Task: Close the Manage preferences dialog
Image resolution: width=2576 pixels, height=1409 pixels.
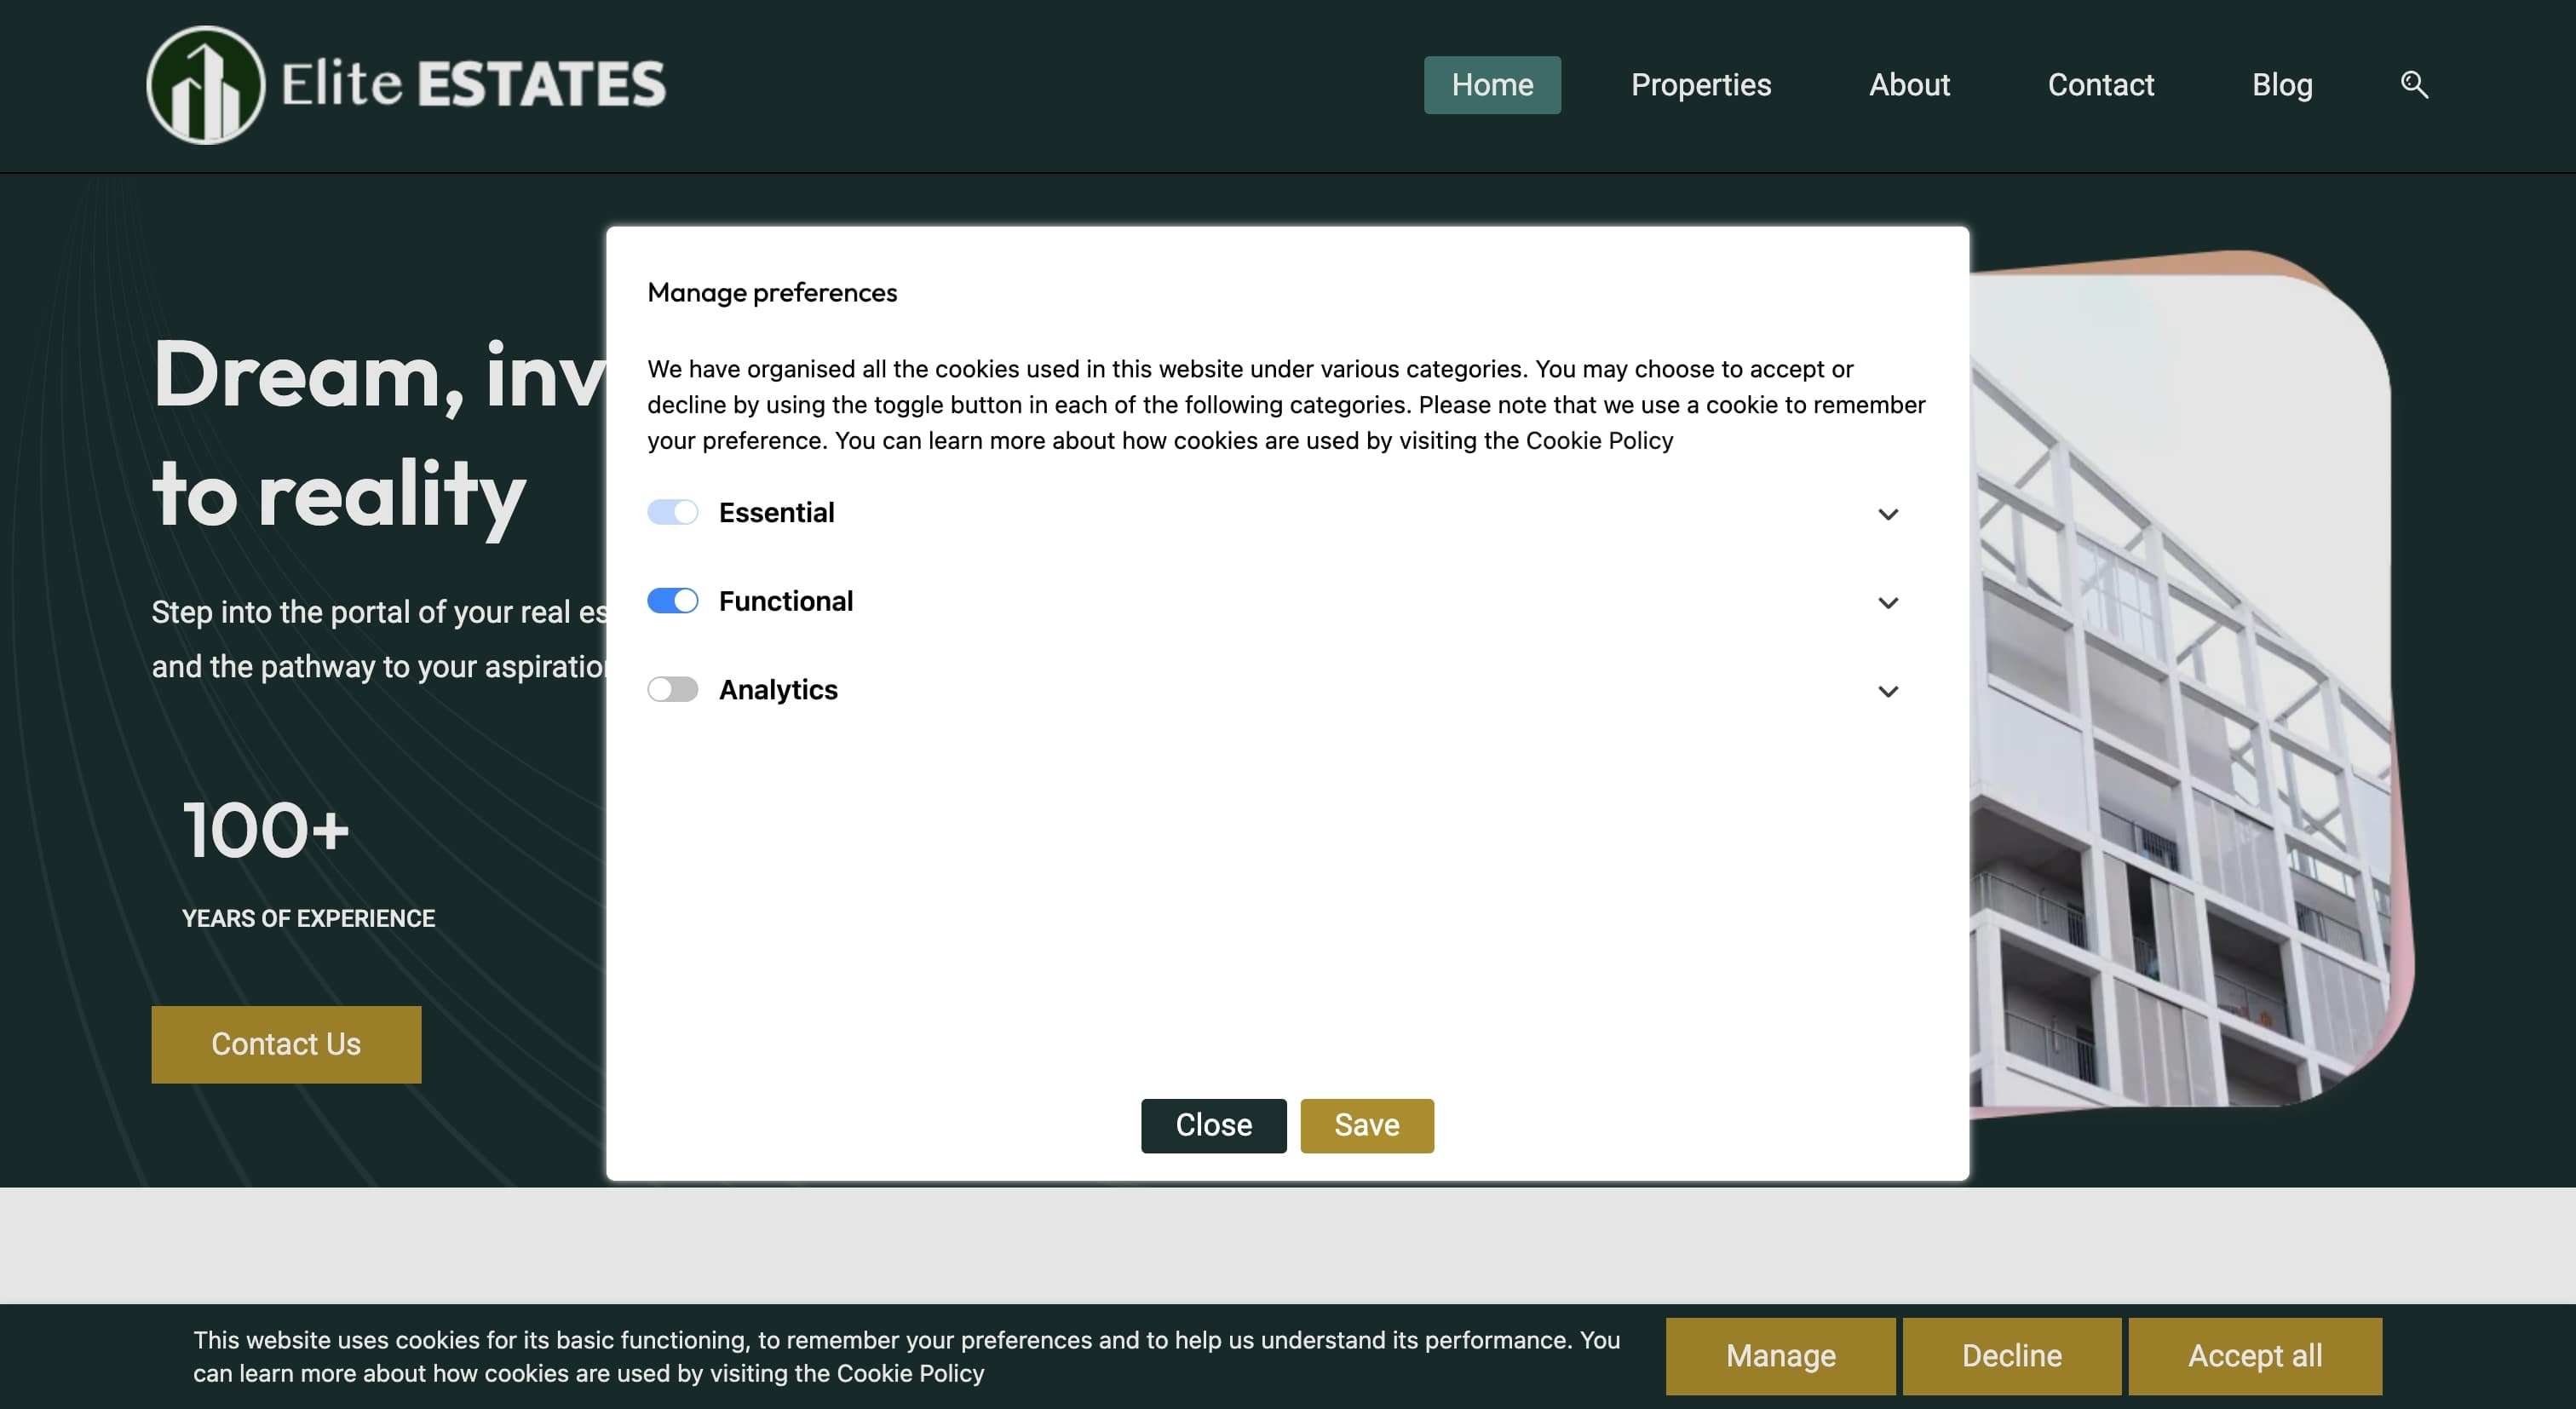Action: 1213,1125
